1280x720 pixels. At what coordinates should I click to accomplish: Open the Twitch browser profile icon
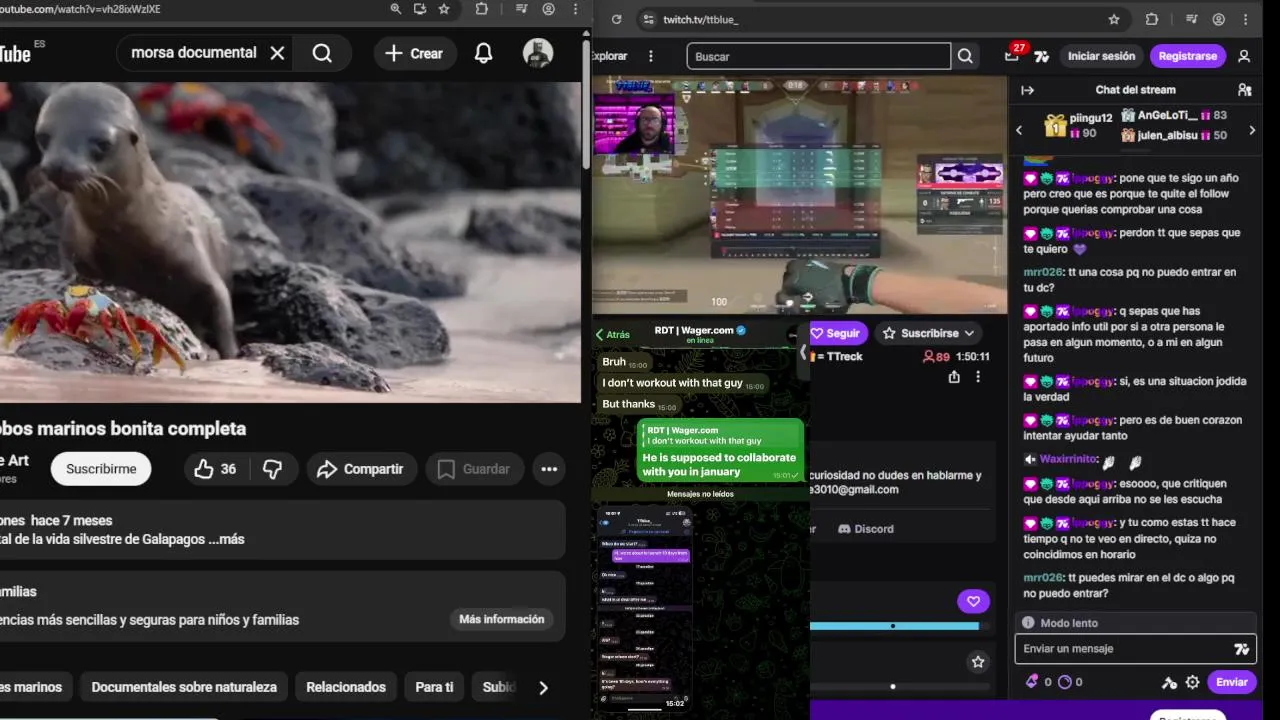point(1219,19)
